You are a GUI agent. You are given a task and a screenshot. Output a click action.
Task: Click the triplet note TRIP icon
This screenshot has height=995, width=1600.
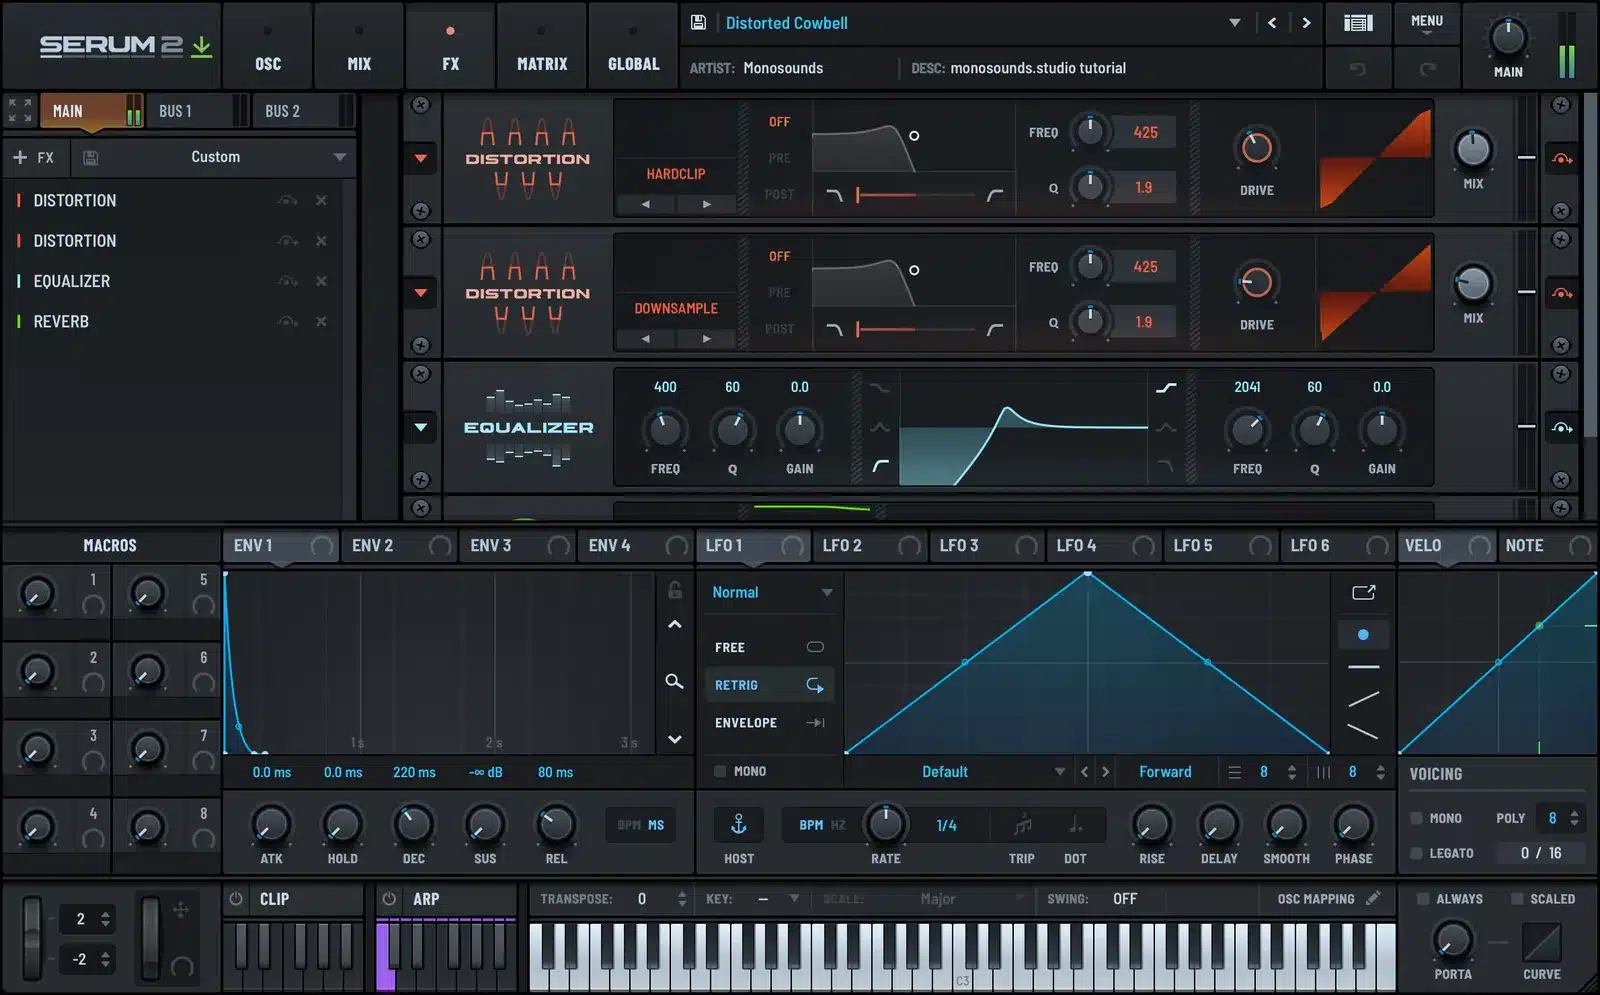click(1022, 825)
